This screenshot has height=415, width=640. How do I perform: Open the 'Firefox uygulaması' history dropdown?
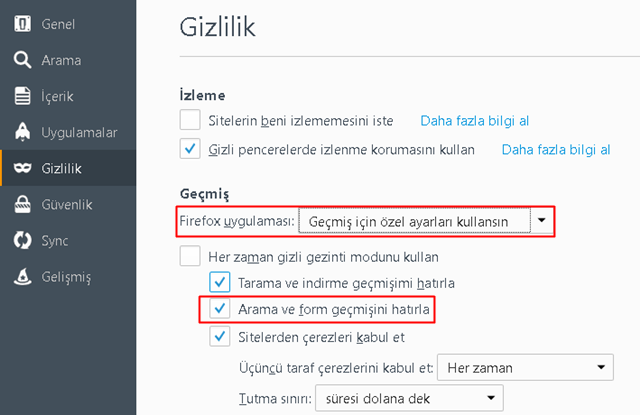coord(428,219)
